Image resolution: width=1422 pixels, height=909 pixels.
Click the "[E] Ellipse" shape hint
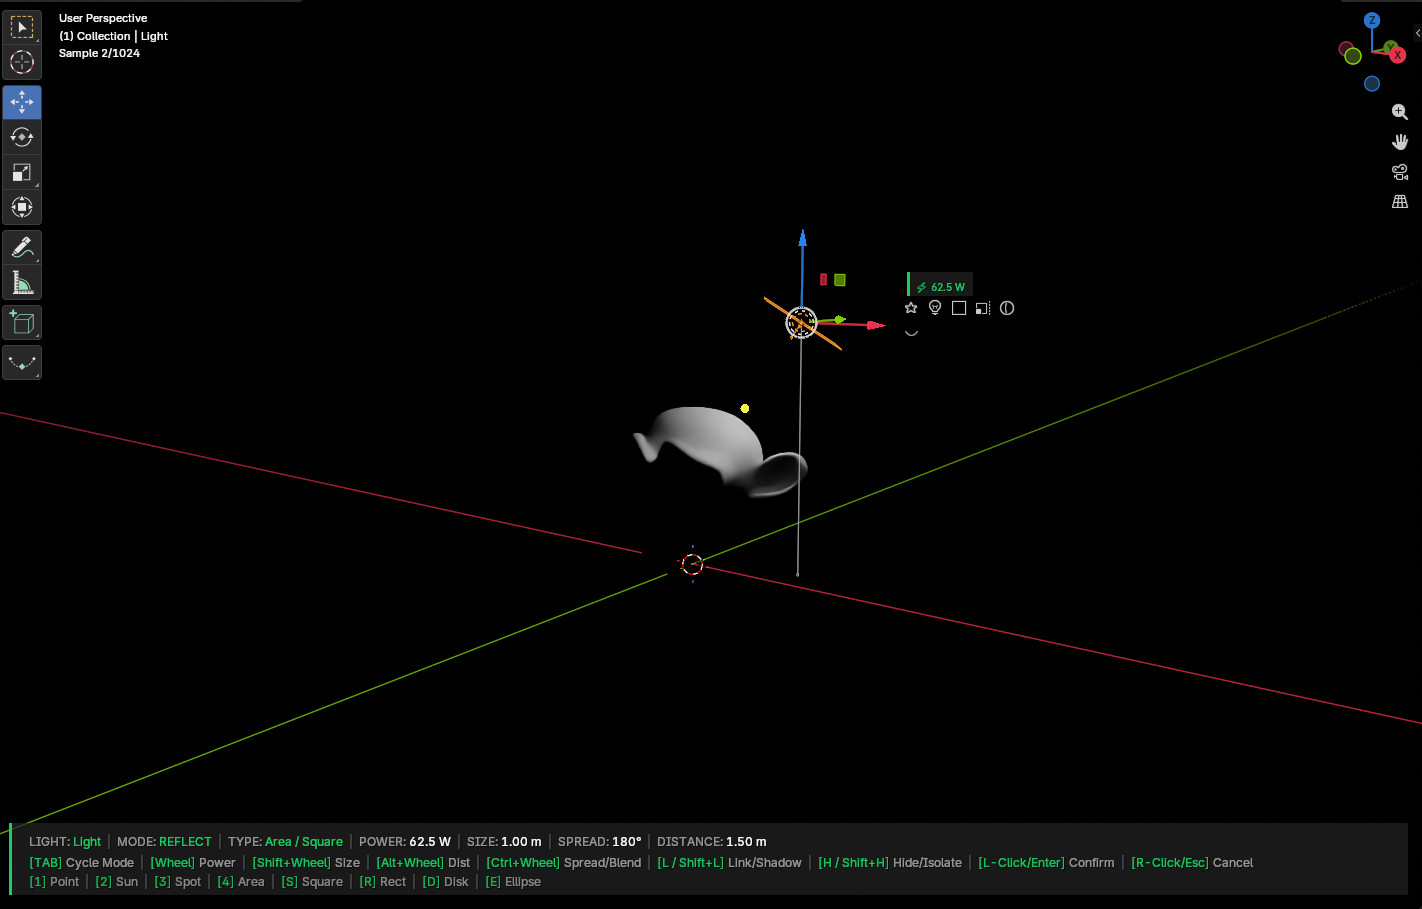pos(513,882)
